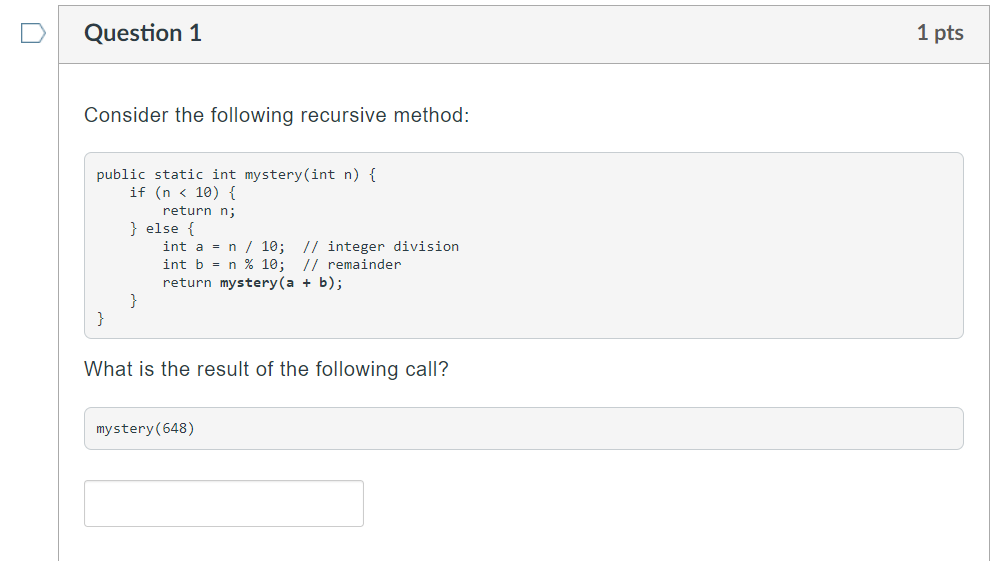Click the 'public static int mystery' code line

point(236,175)
